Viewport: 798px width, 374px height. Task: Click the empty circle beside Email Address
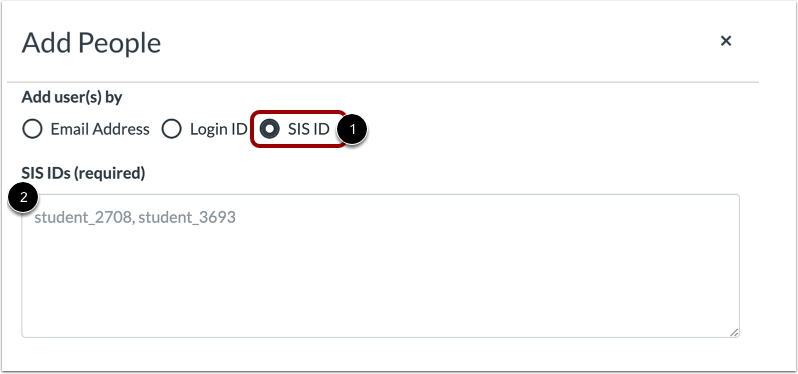pyautogui.click(x=33, y=129)
